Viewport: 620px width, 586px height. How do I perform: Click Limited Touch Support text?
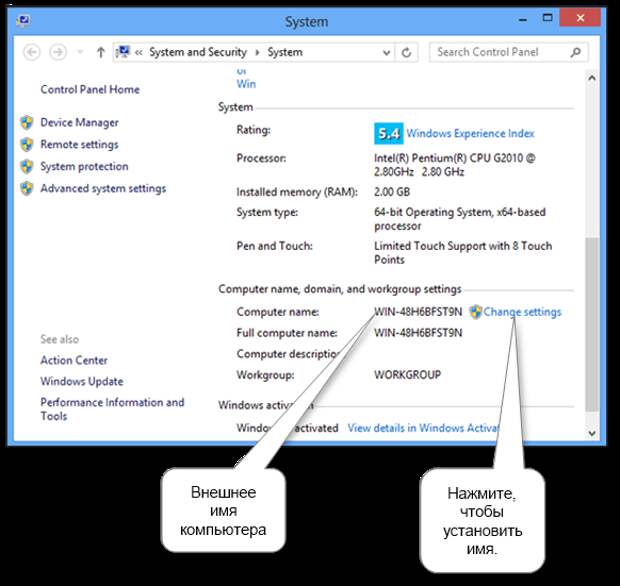click(463, 253)
